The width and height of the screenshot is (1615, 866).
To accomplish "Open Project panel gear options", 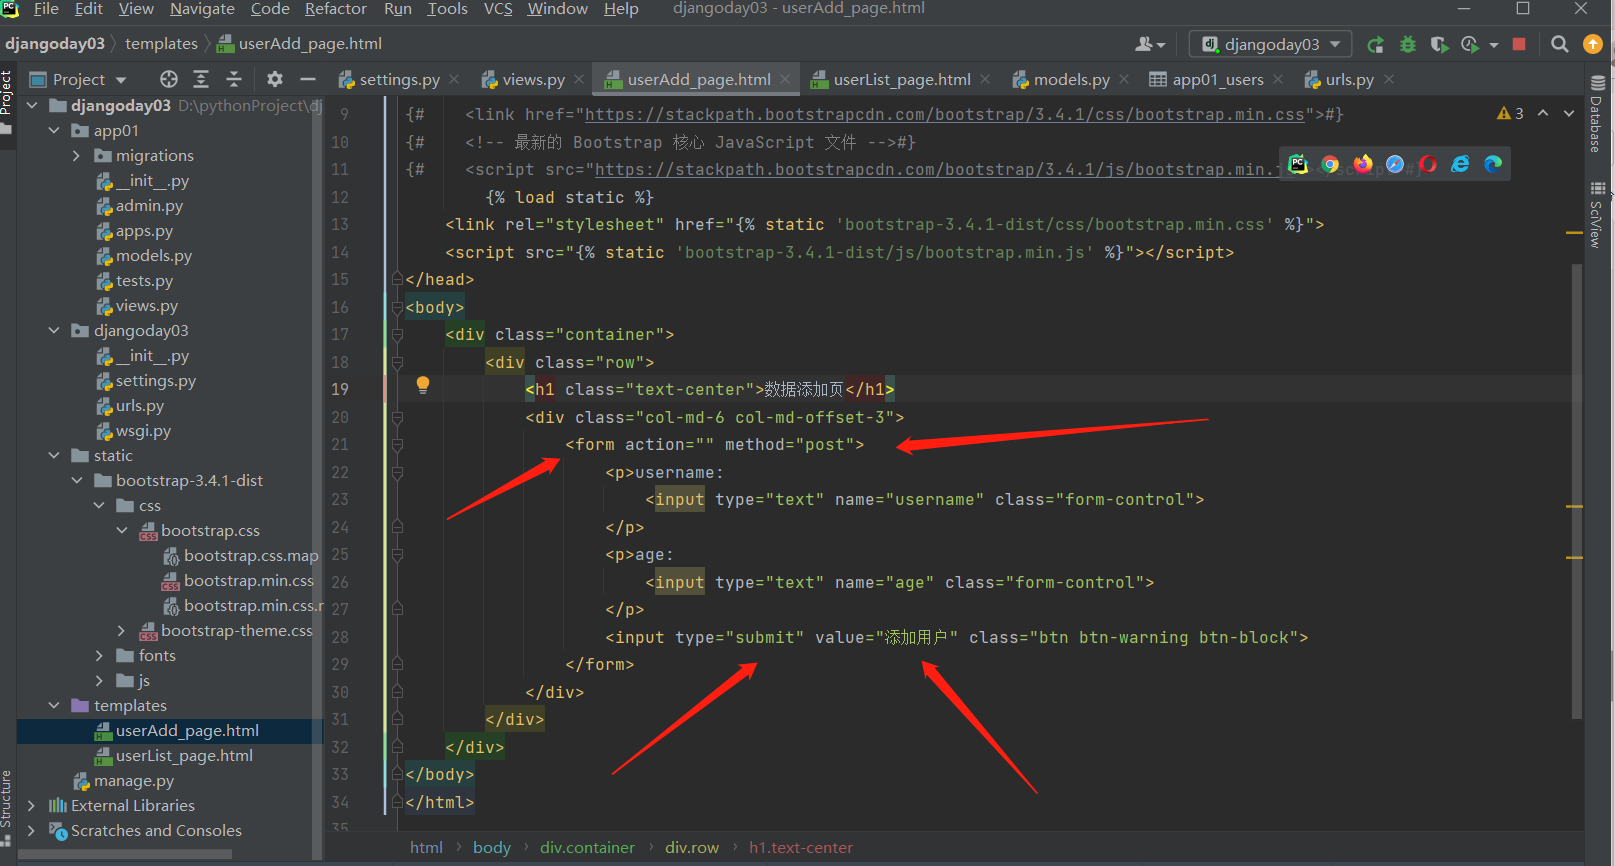I will pyautogui.click(x=275, y=79).
